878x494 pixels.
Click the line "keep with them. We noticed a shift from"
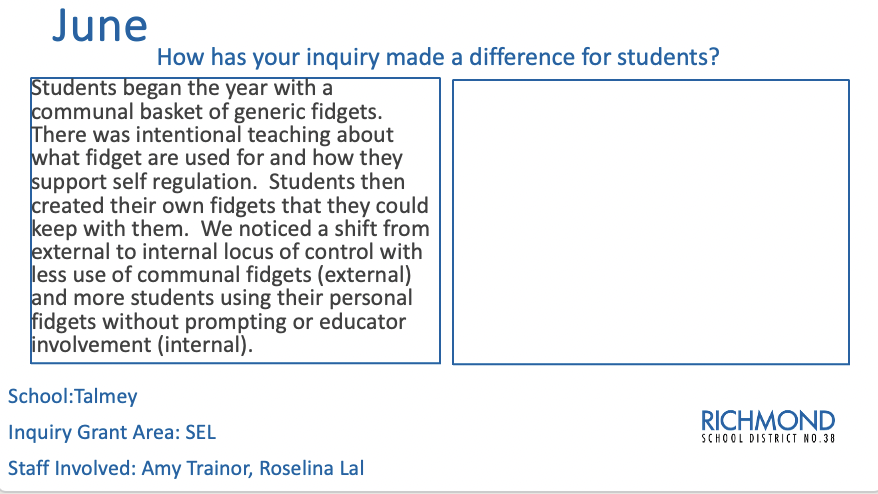coord(230,229)
